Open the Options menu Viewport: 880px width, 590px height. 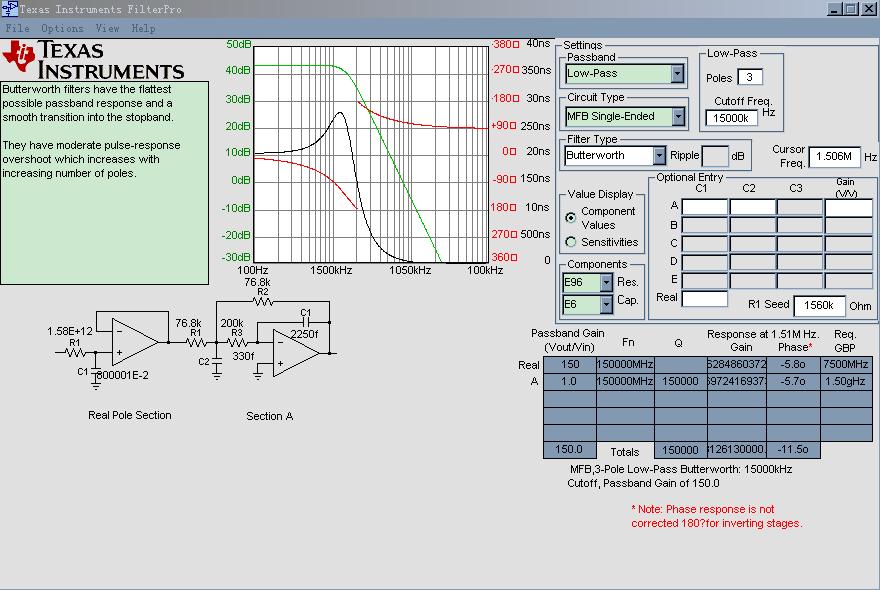pyautogui.click(x=62, y=28)
